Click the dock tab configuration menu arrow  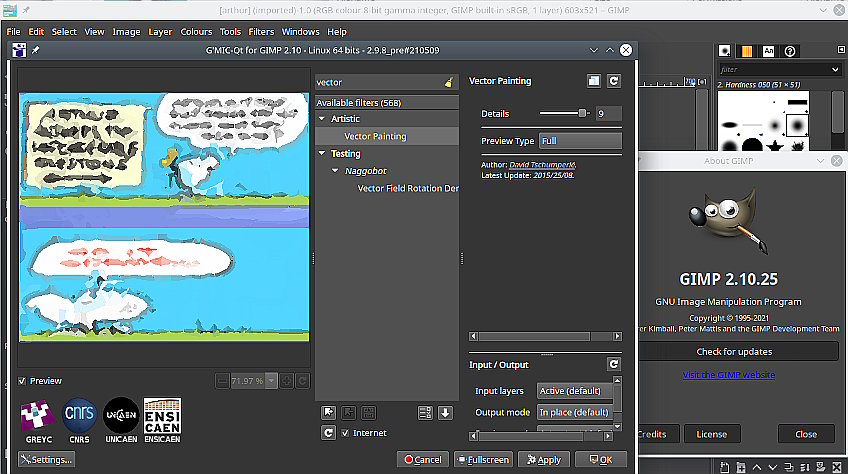[841, 49]
